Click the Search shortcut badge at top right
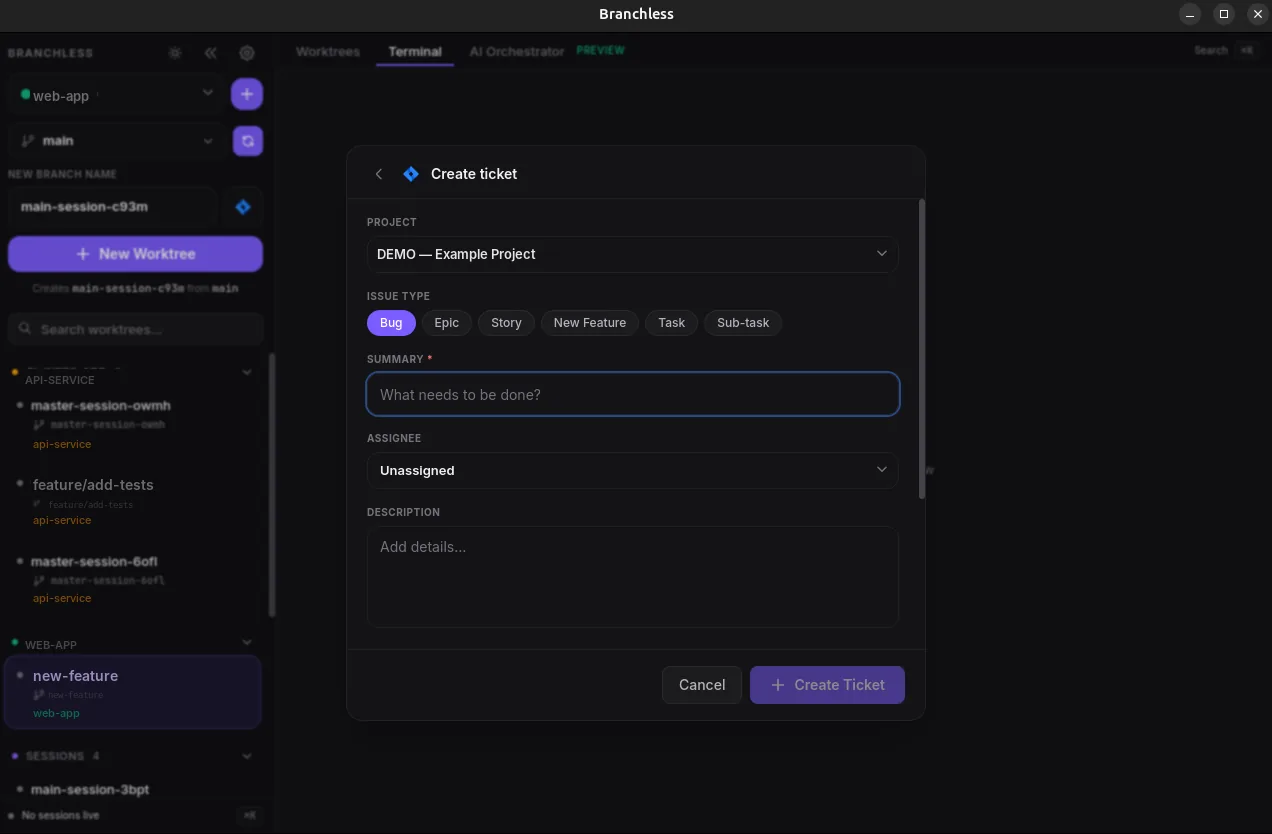 click(x=1247, y=50)
